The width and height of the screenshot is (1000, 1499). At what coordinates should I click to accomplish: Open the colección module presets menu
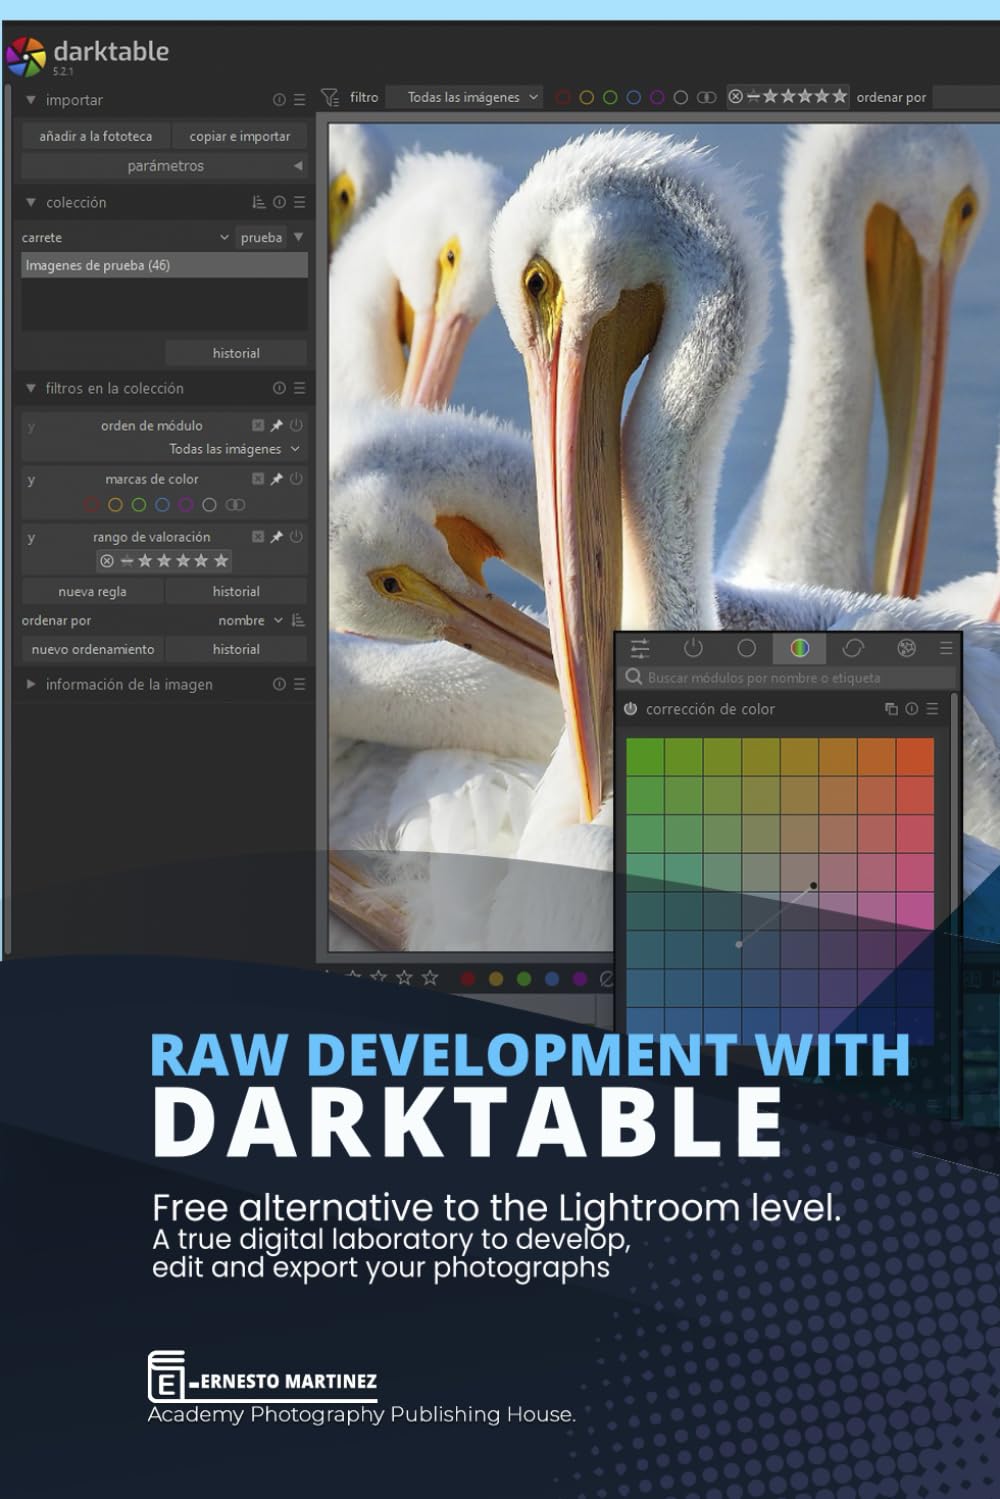[299, 202]
